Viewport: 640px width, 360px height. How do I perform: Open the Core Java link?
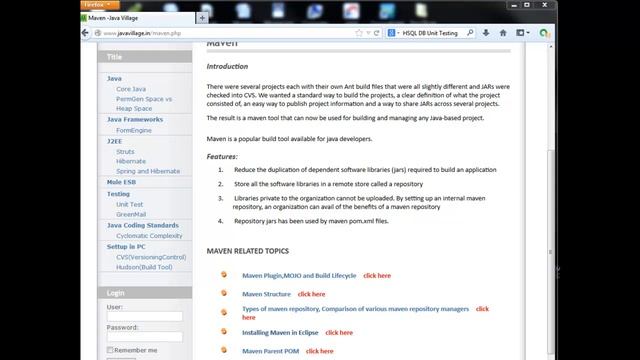point(131,89)
